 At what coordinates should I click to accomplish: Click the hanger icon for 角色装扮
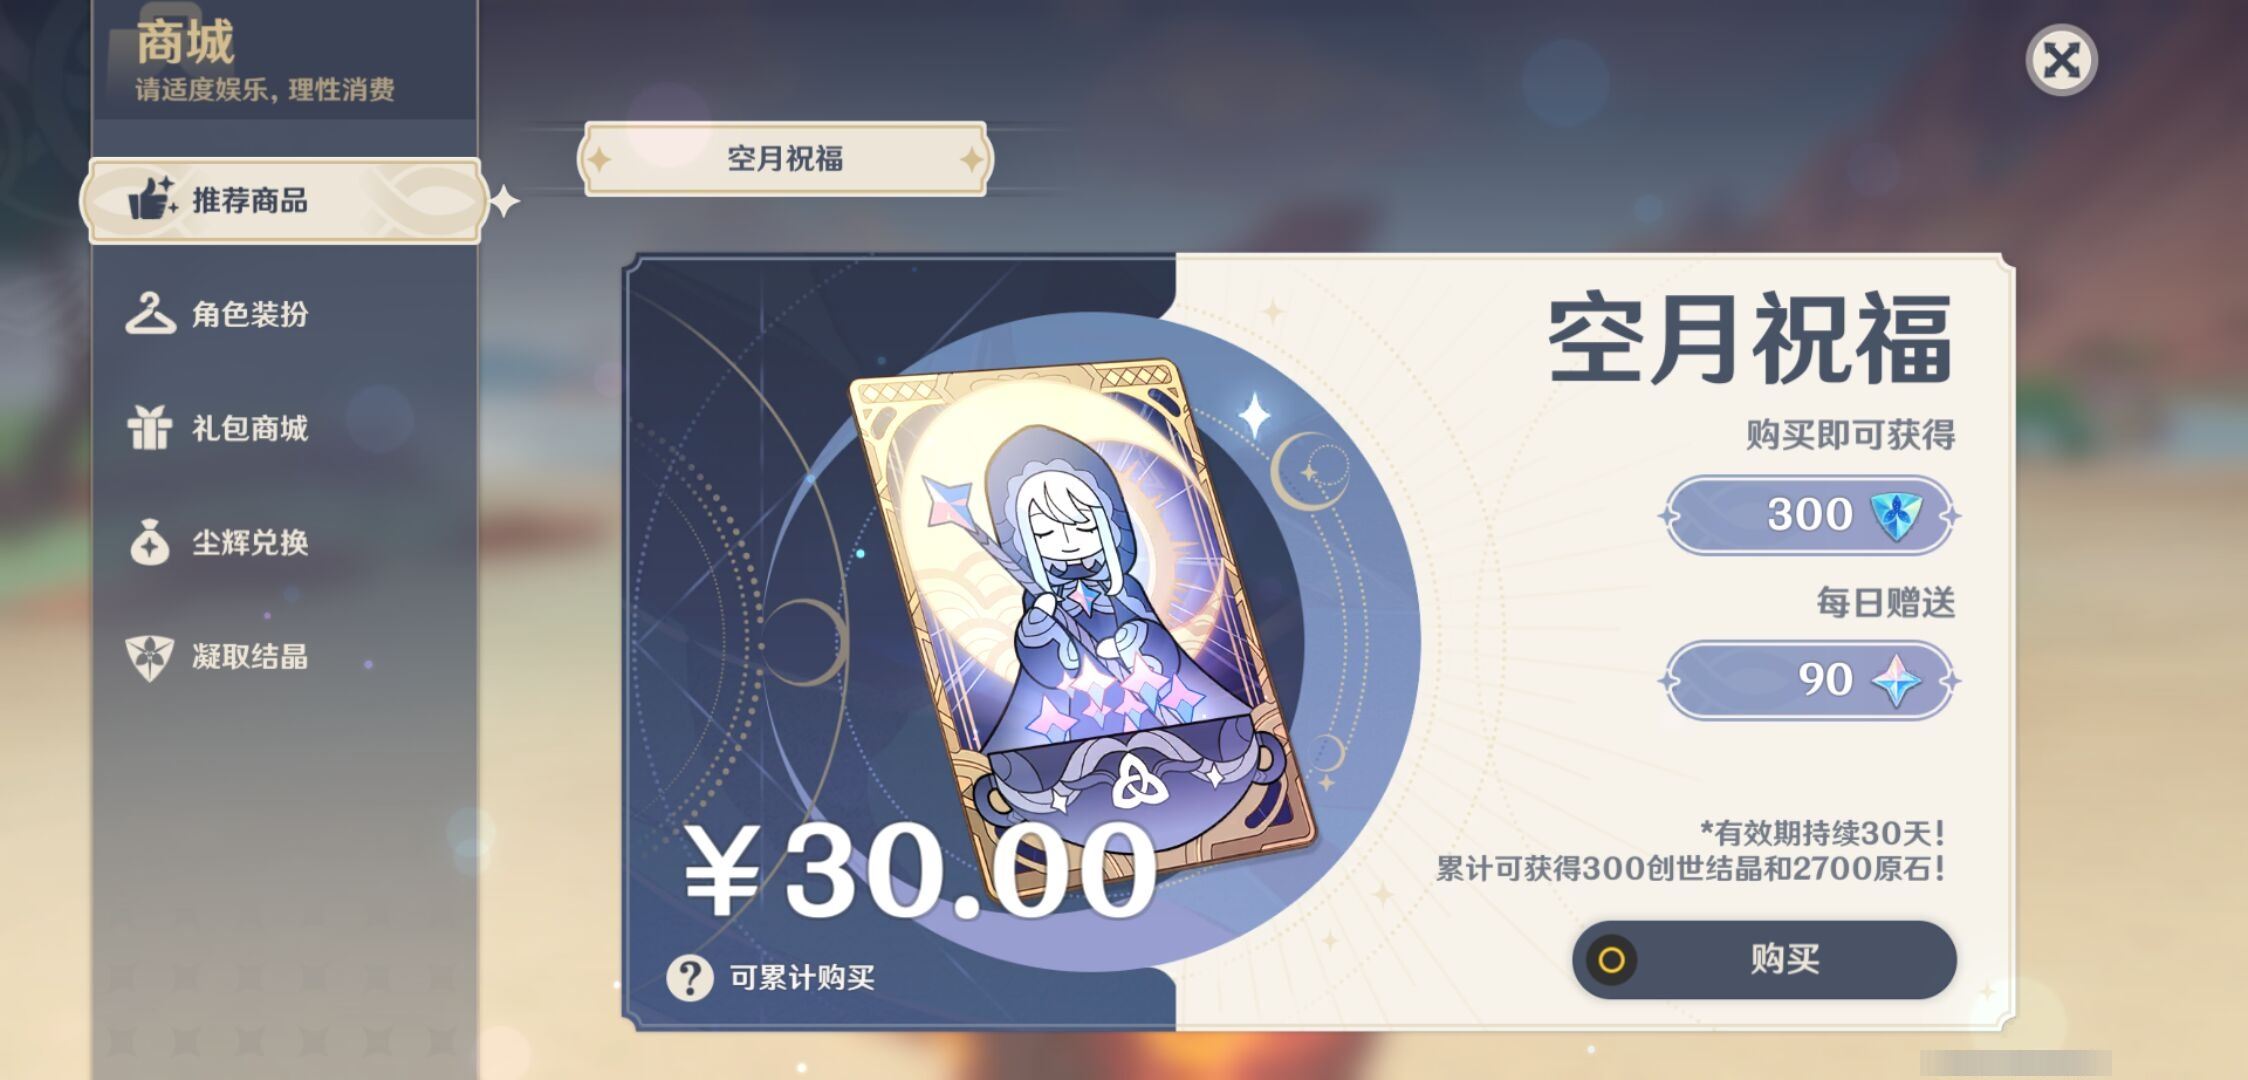tap(151, 313)
